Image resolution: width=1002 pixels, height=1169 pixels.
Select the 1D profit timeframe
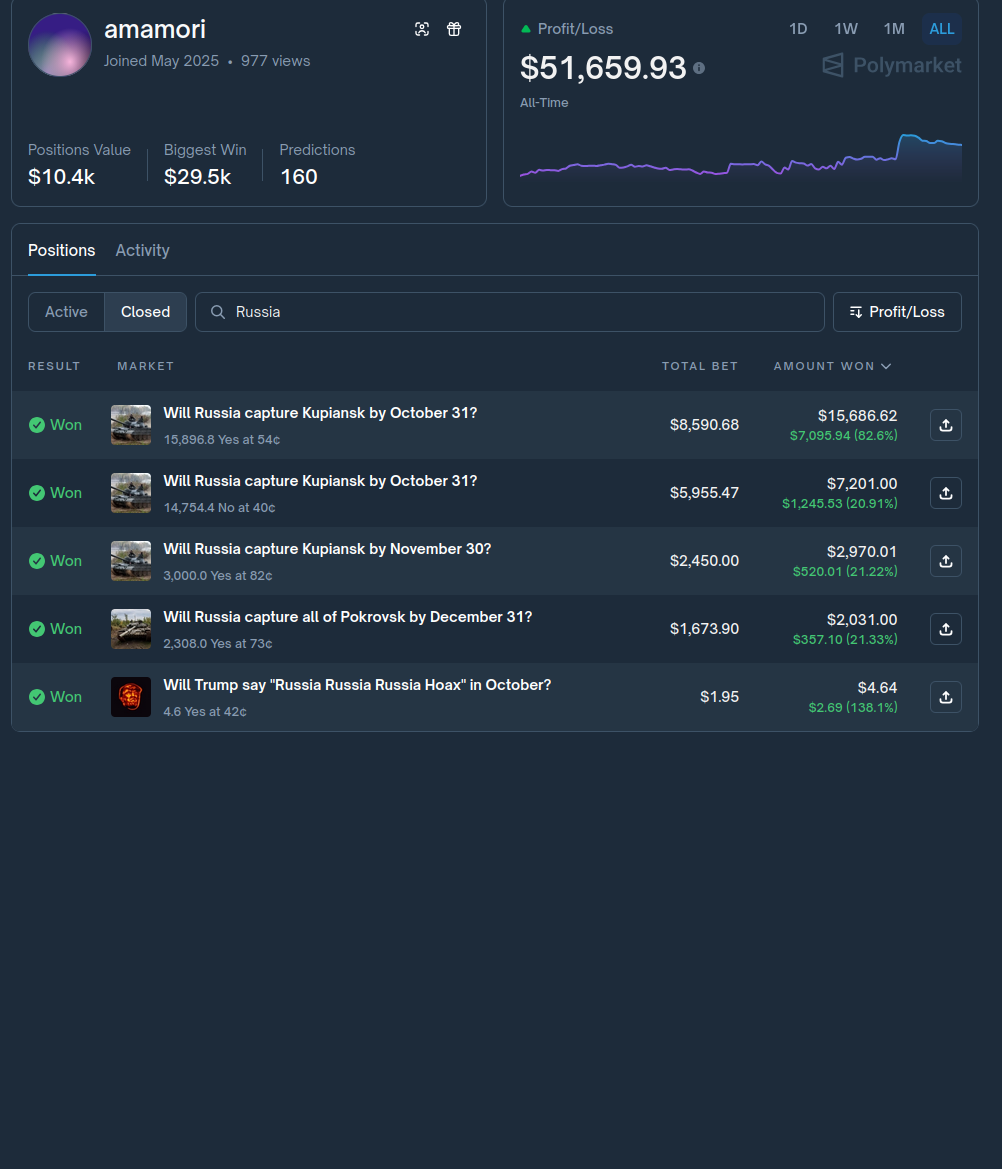point(798,29)
